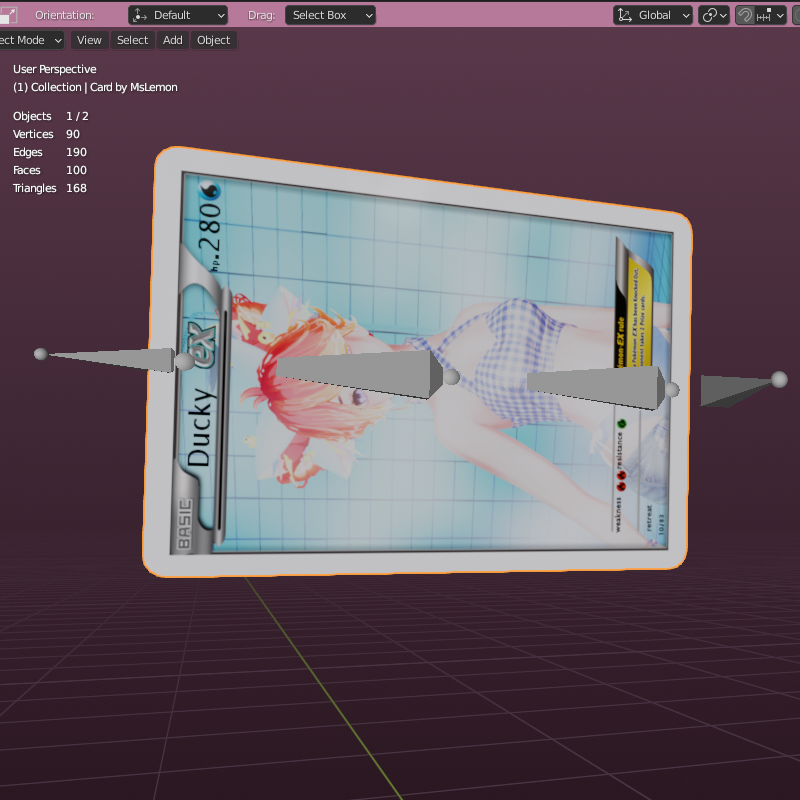The height and width of the screenshot is (800, 800).
Task: Open the Object Mode dropdown
Action: [x=31, y=40]
